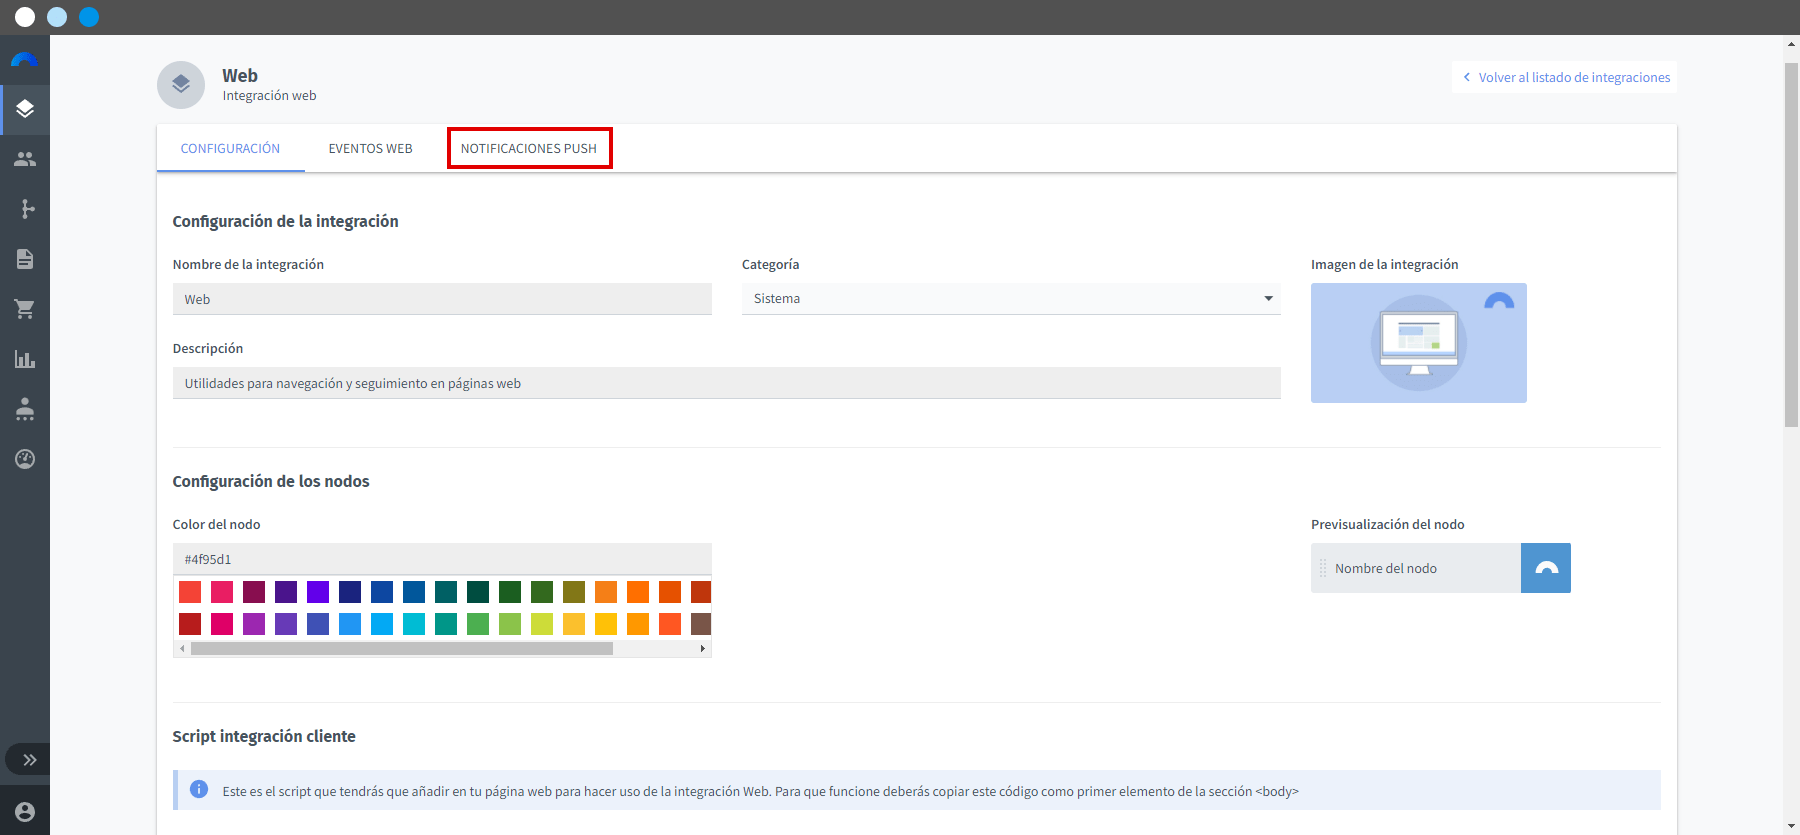
Task: Click the Previsualización del nodo label
Action: 1388,524
